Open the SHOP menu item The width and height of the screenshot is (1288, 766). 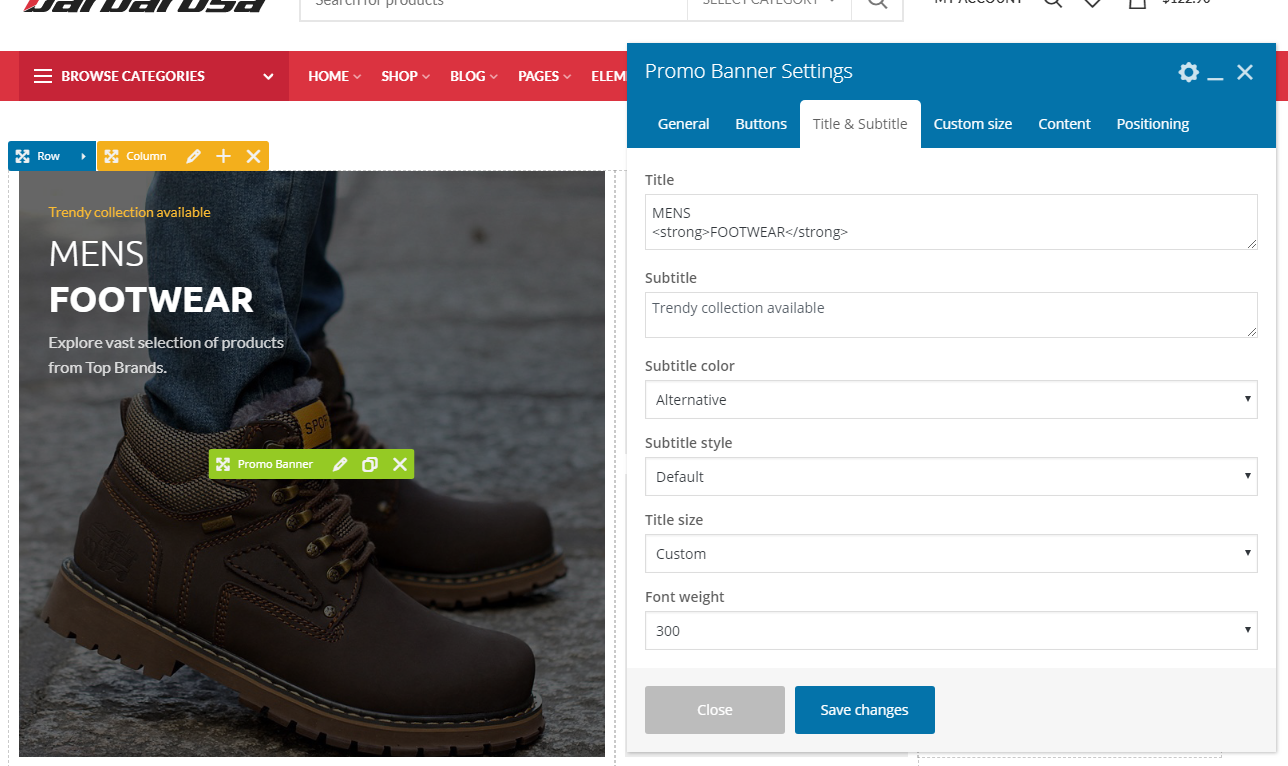tap(405, 76)
